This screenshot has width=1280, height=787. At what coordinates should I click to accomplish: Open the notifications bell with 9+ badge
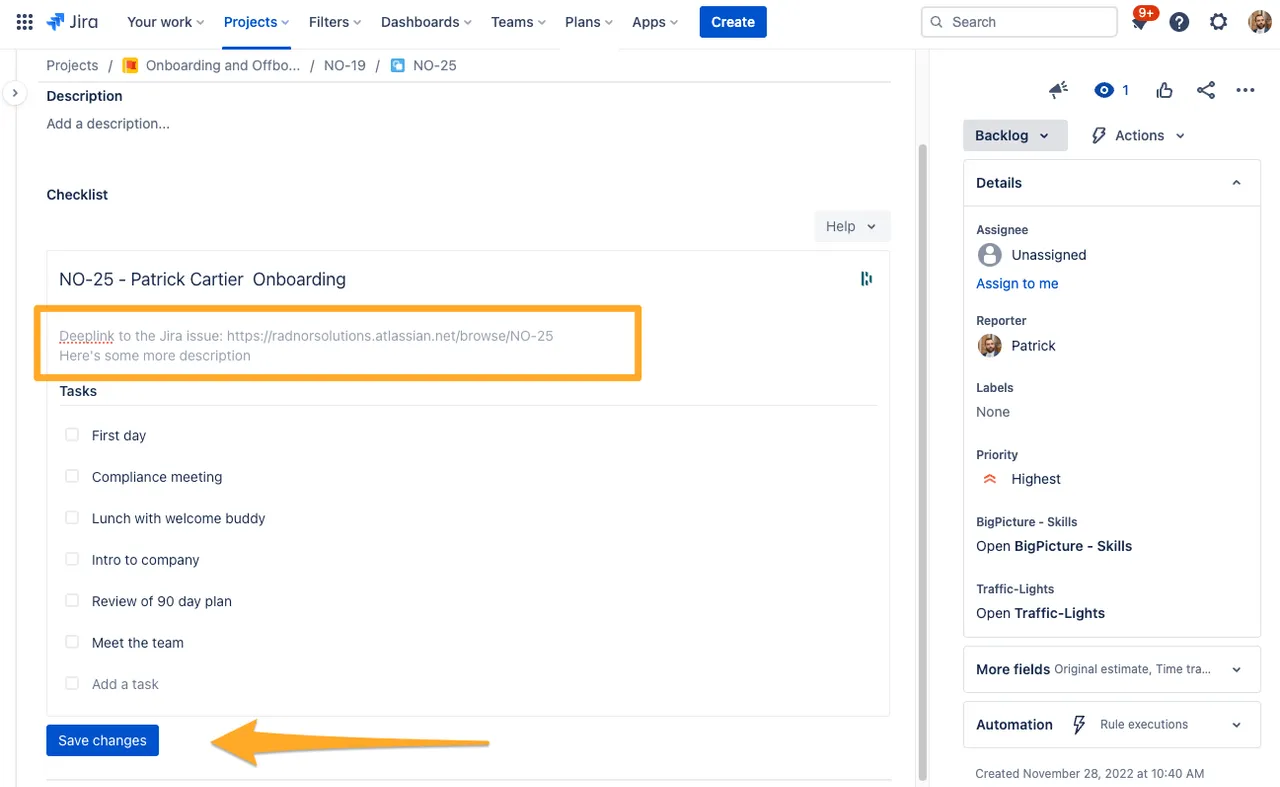pos(1140,22)
